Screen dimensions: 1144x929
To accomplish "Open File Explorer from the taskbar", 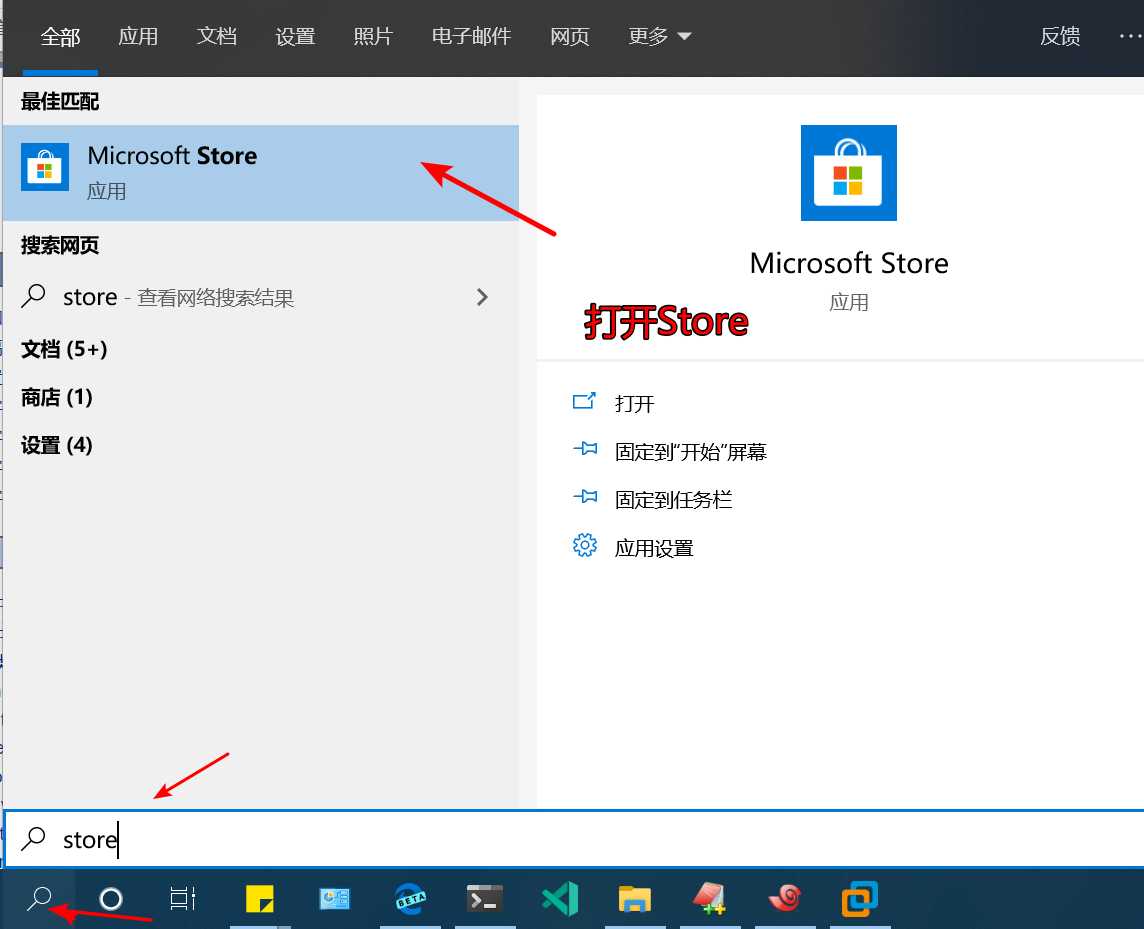I will (635, 899).
